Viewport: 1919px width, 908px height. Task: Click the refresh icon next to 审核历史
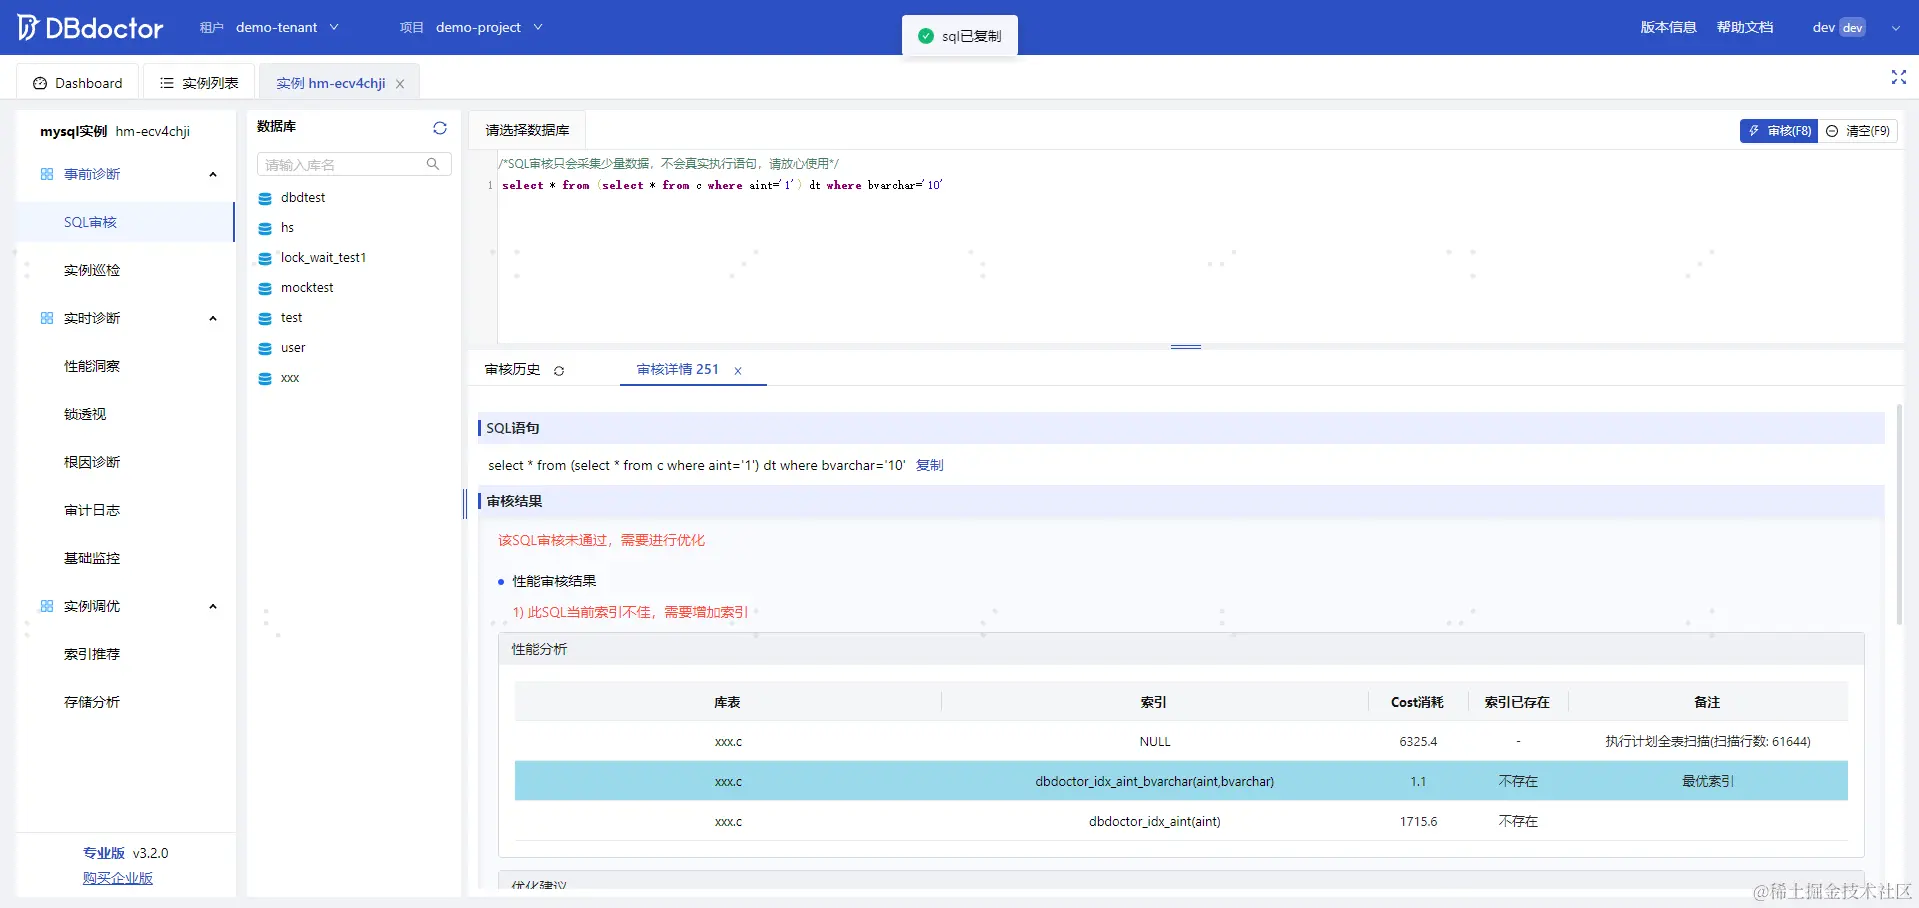coord(559,369)
